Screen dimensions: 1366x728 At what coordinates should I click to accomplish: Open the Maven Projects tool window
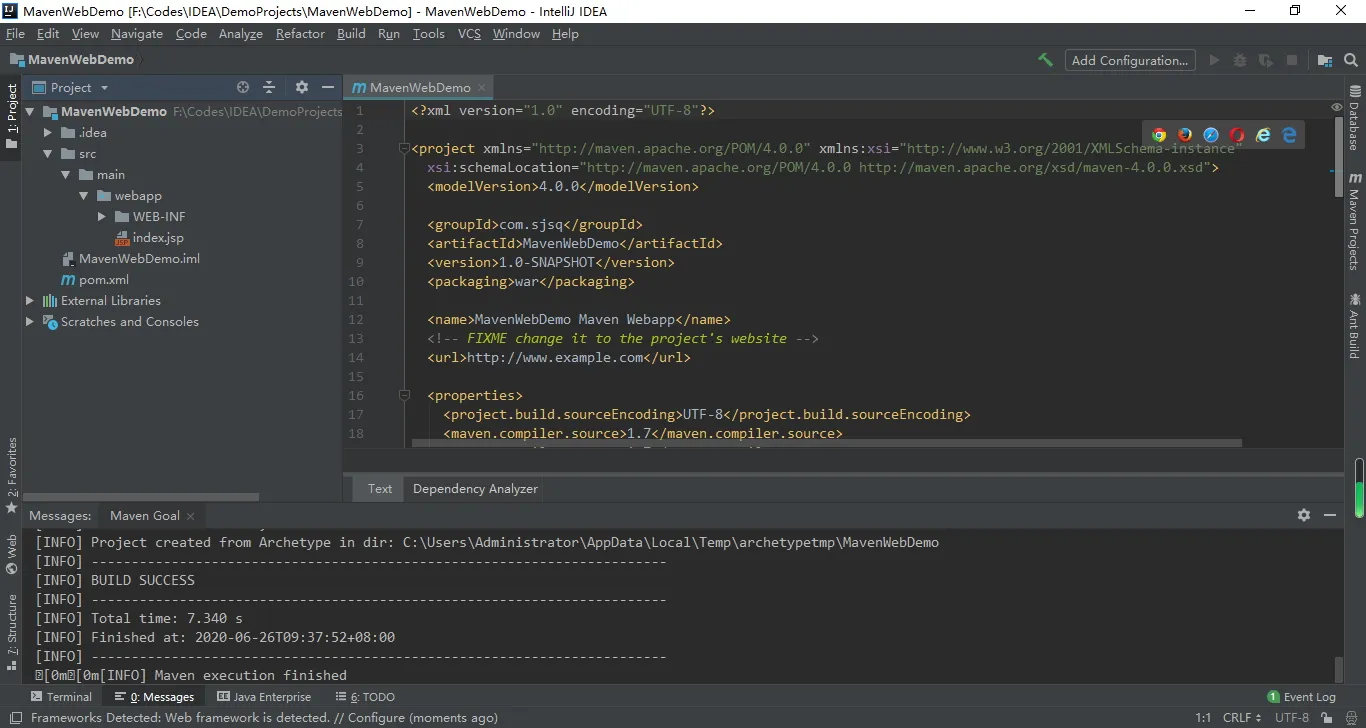1354,222
